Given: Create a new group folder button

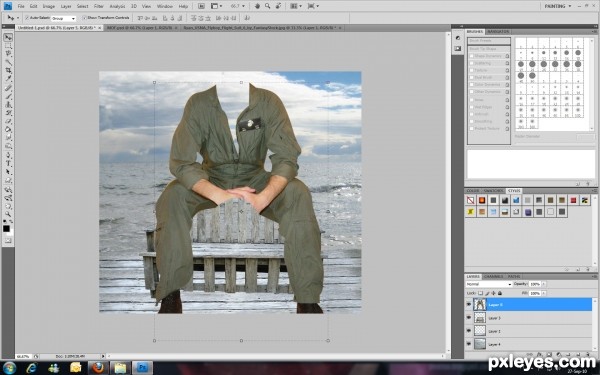Looking at the screenshot, I should click(x=569, y=355).
